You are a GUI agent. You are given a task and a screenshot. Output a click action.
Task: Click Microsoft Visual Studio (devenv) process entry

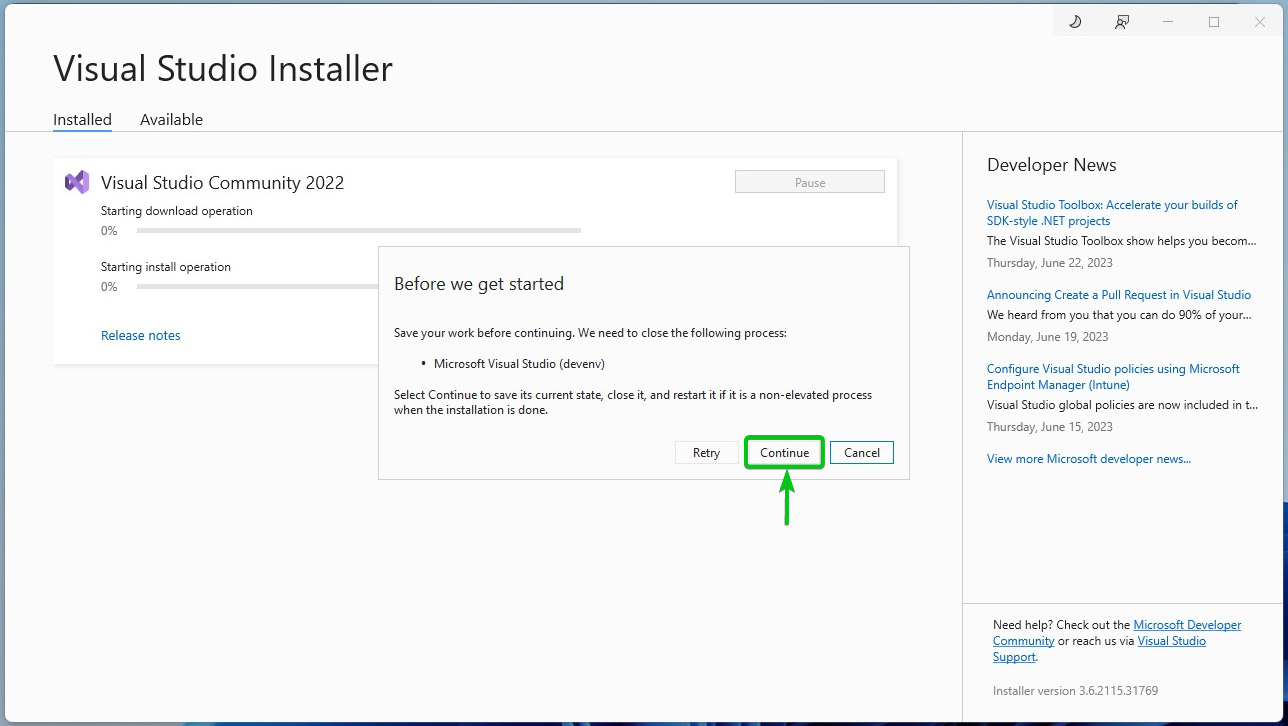[519, 364]
